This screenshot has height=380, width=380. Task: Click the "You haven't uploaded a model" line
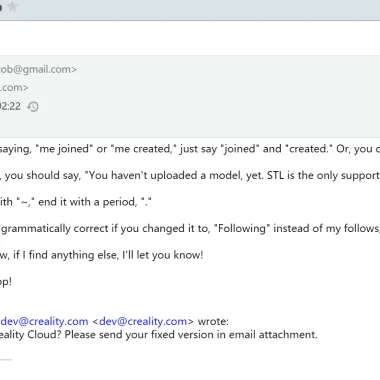coord(190,175)
